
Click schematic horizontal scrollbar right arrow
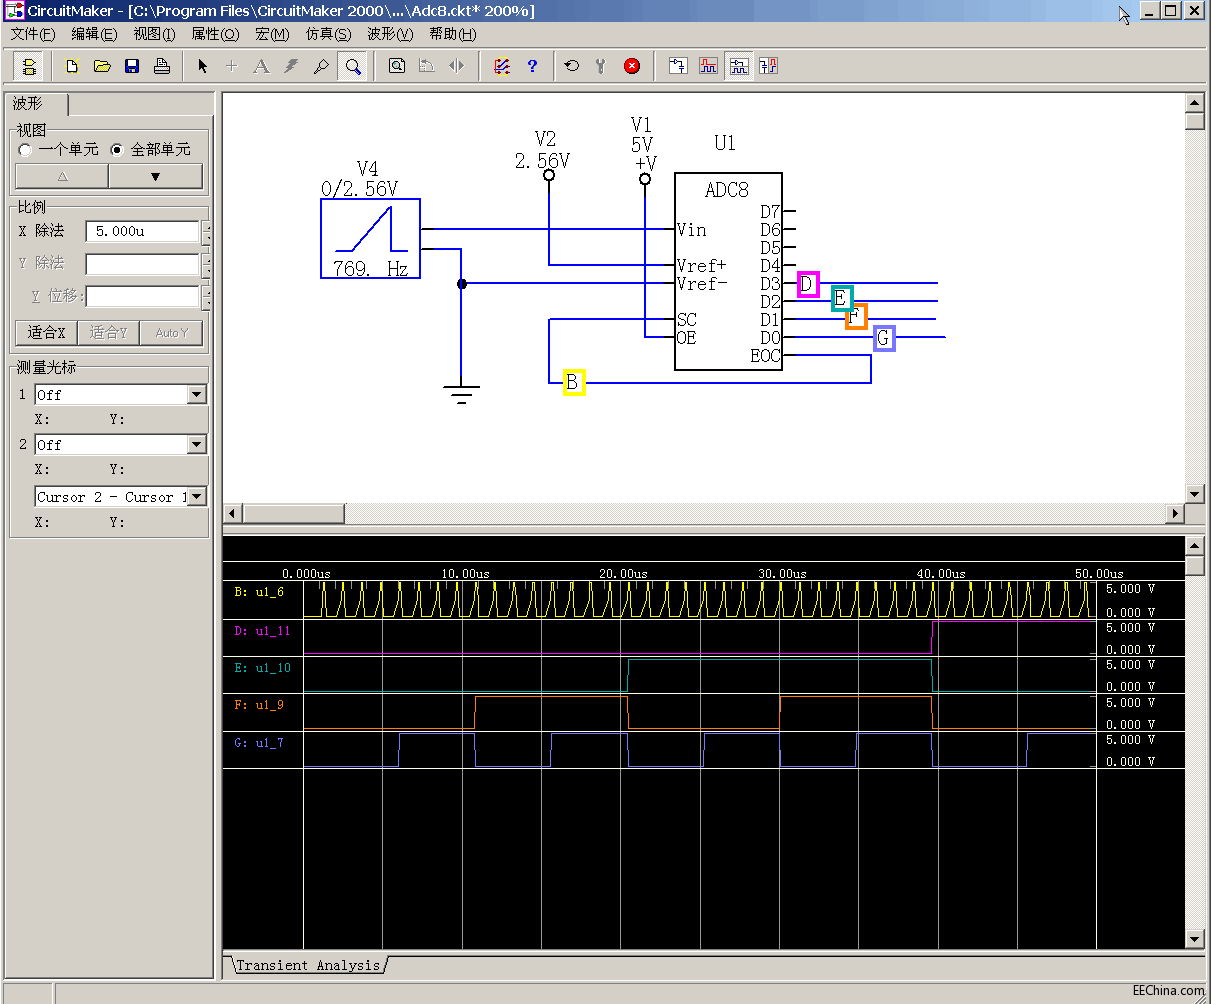[x=1175, y=513]
